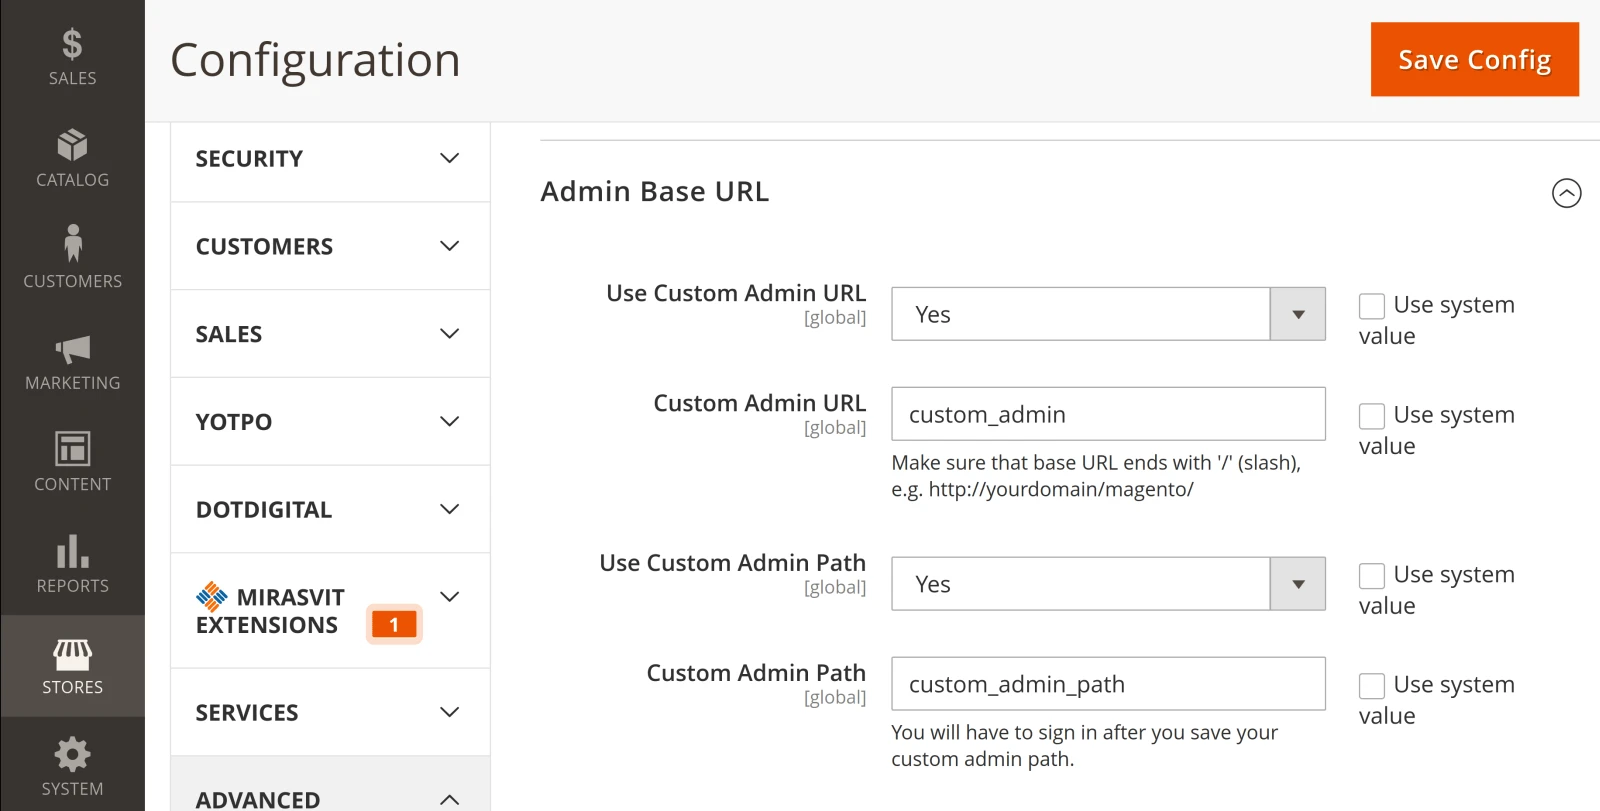The height and width of the screenshot is (811, 1600).
Task: Open the Use Custom Admin Path dropdown
Action: coord(1108,584)
